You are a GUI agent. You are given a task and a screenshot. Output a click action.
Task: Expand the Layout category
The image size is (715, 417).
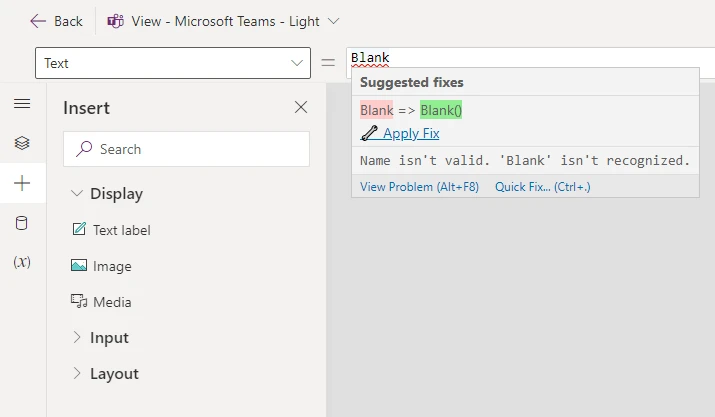tap(77, 374)
